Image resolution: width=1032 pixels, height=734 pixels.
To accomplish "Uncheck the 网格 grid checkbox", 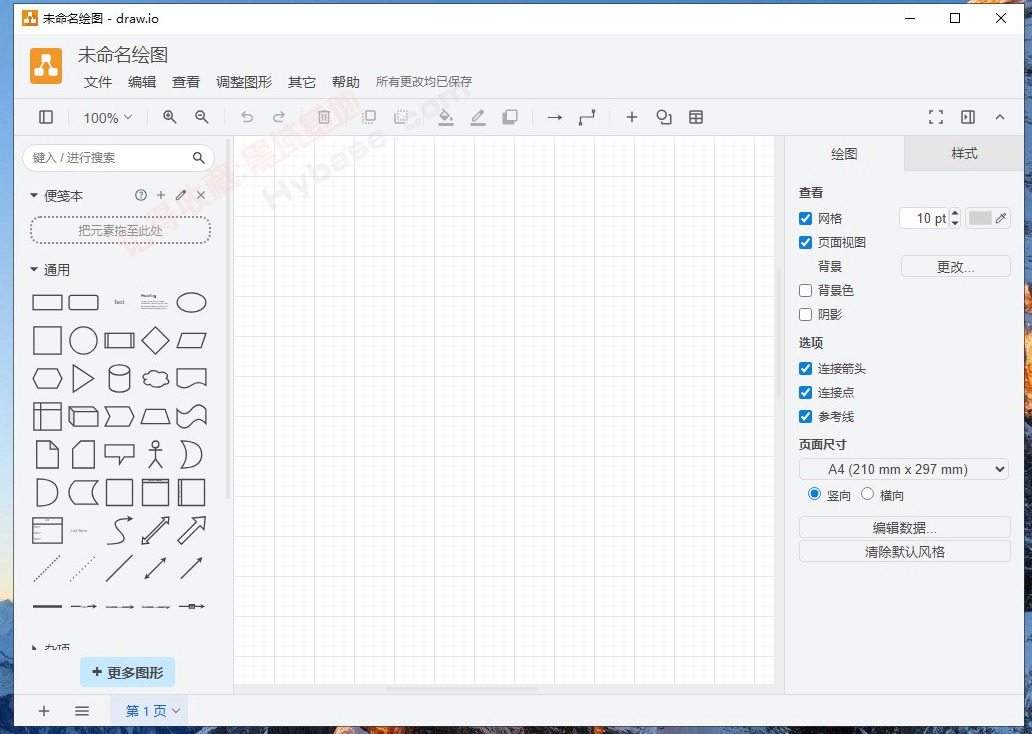I will (x=806, y=218).
